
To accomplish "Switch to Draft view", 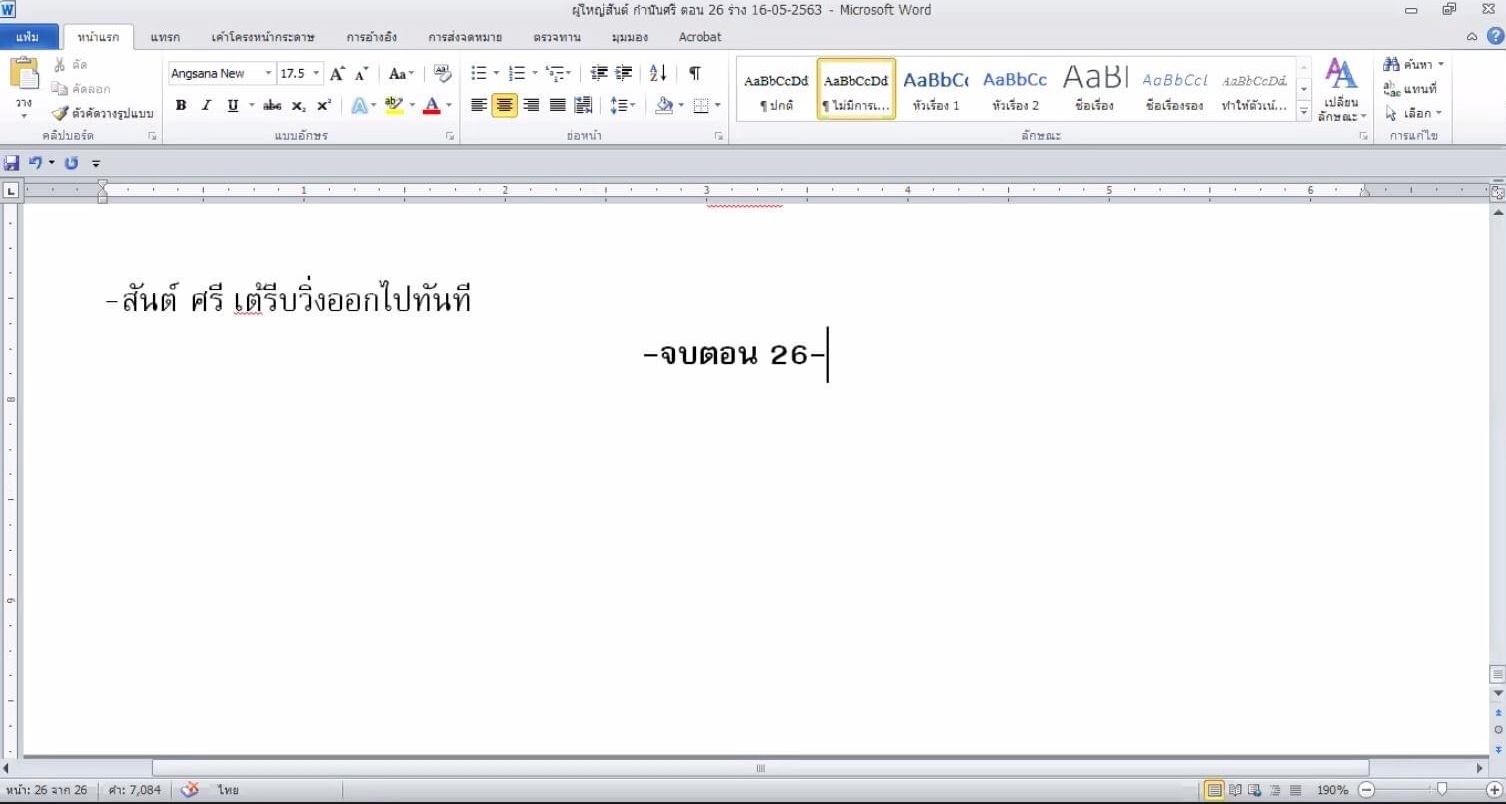I will 1296,790.
